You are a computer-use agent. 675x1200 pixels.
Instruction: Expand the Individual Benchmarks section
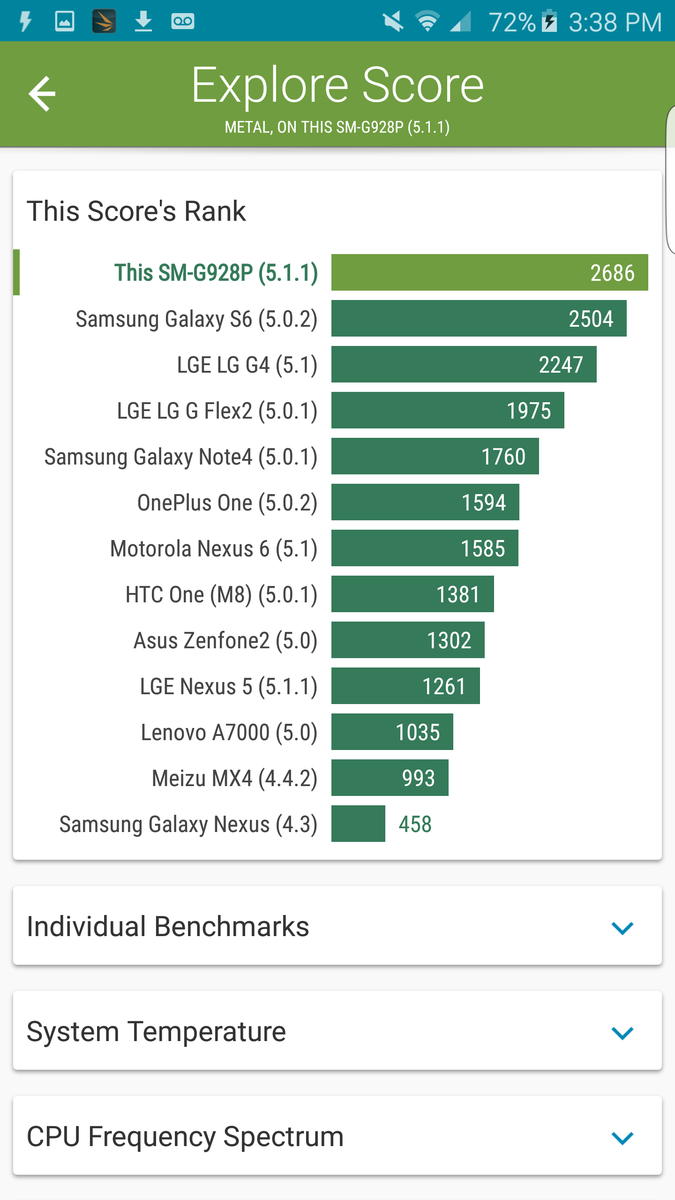pos(621,928)
